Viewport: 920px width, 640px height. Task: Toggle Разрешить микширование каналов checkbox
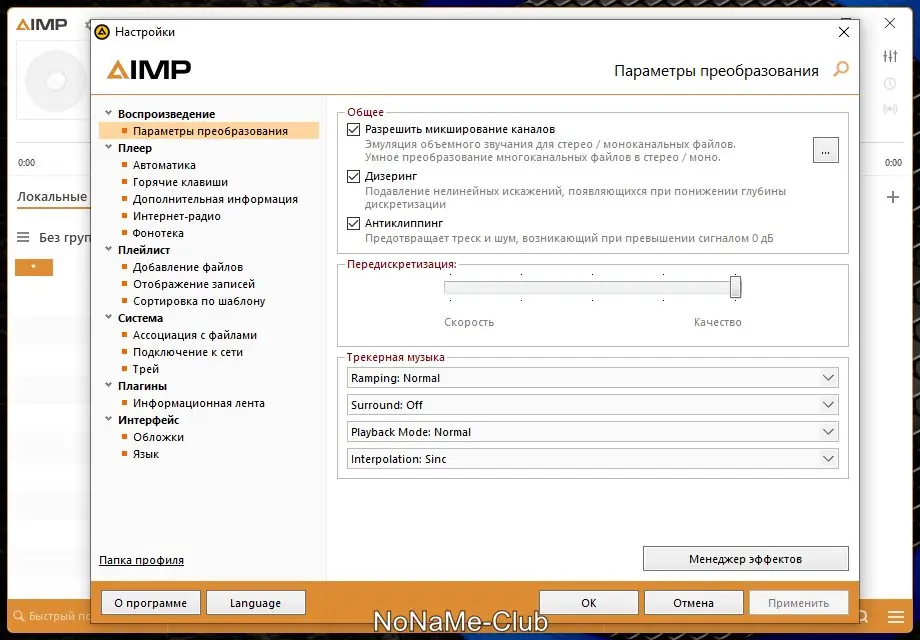[353, 130]
